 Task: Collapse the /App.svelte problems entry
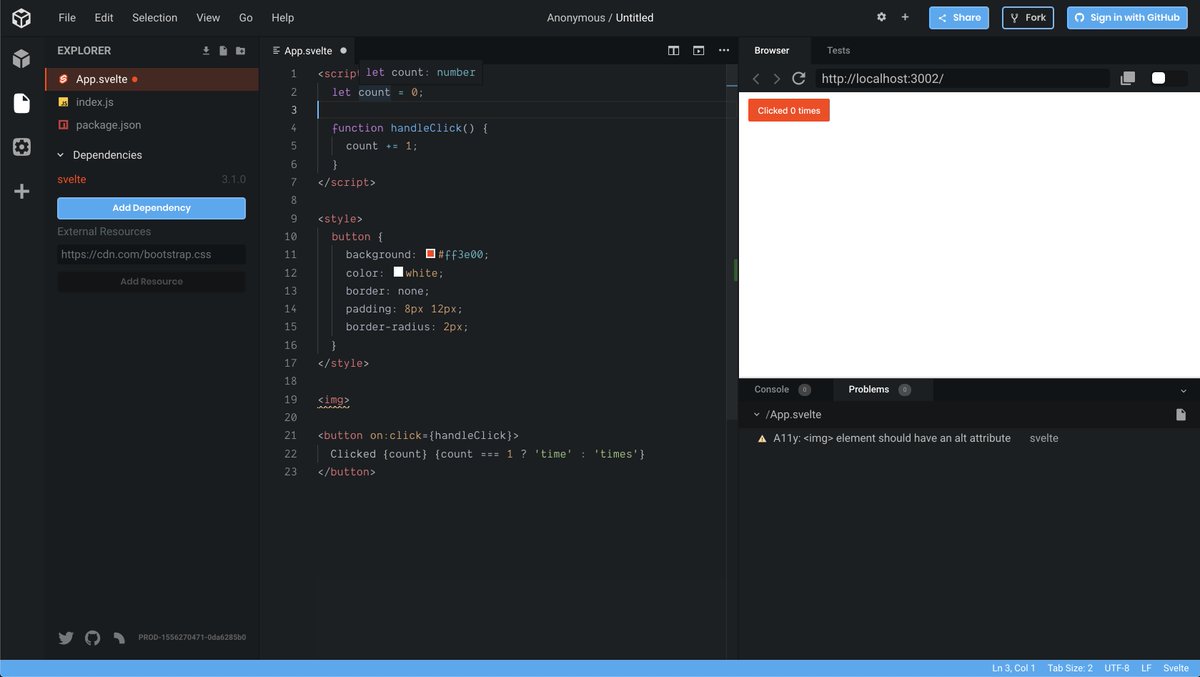(757, 413)
